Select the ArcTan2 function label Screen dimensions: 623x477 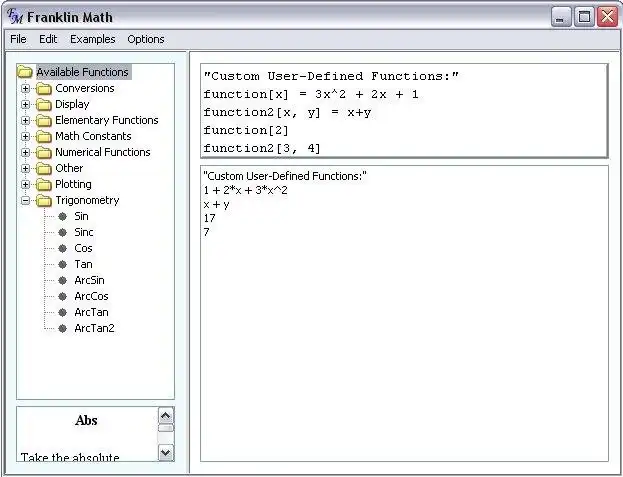(x=95, y=328)
